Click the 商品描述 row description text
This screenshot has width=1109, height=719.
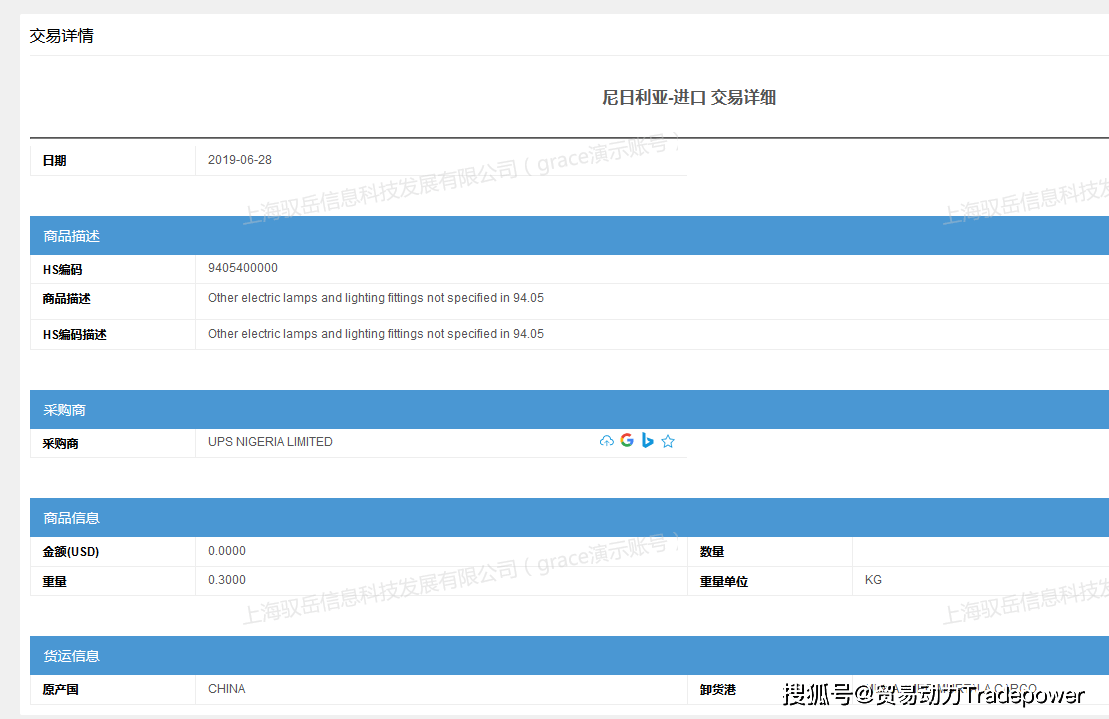pos(376,298)
